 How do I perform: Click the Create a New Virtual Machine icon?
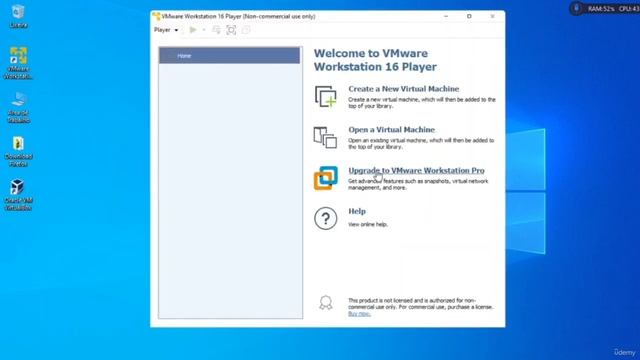click(325, 97)
